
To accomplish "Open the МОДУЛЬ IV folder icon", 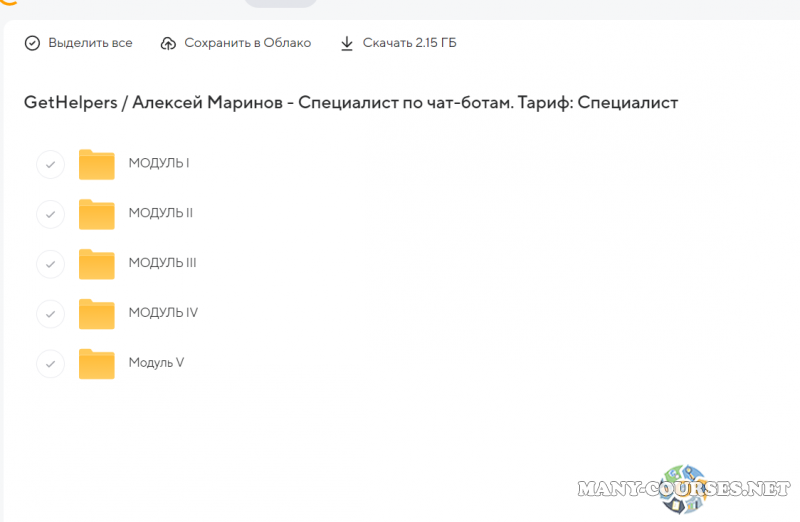I will point(97,314).
